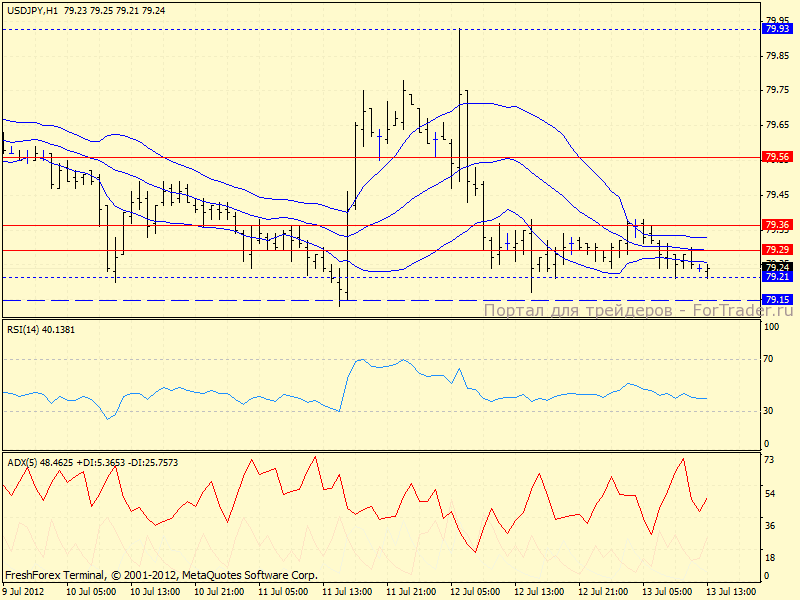The height and width of the screenshot is (600, 800).
Task: Open the ForTrader.ru watermark link
Action: coord(638,311)
